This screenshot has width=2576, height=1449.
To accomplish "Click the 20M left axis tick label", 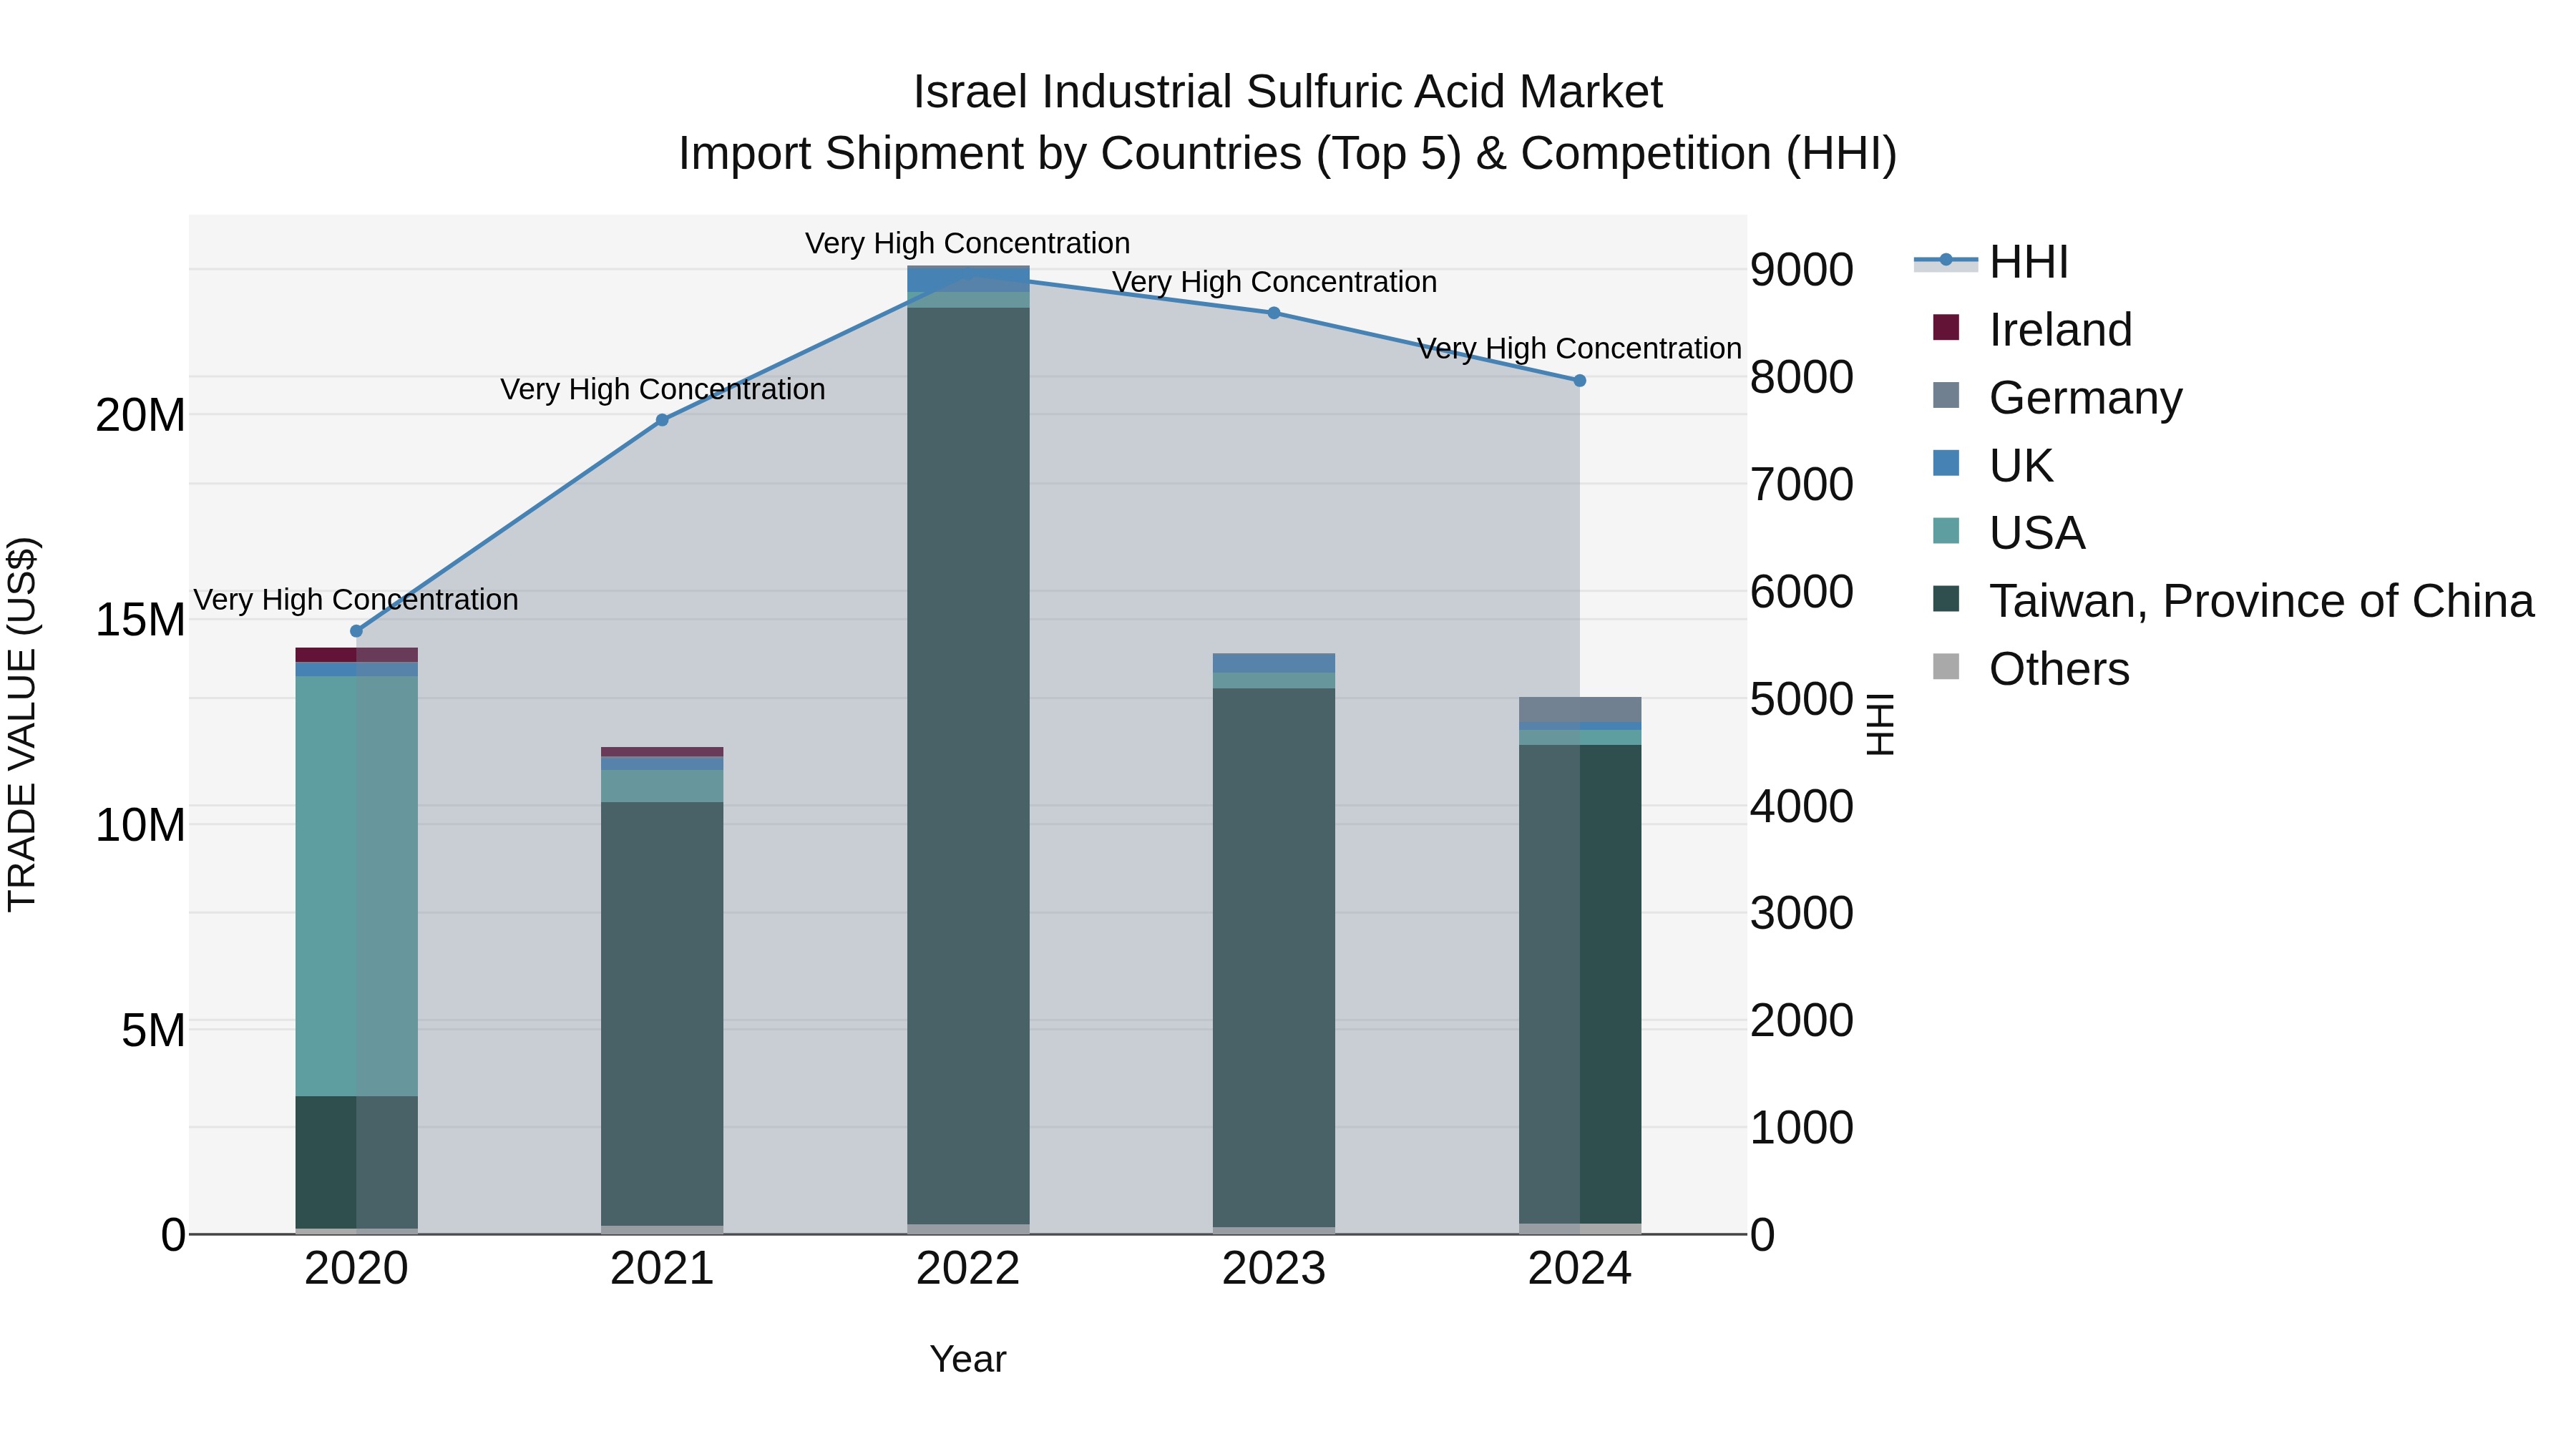I will [141, 415].
